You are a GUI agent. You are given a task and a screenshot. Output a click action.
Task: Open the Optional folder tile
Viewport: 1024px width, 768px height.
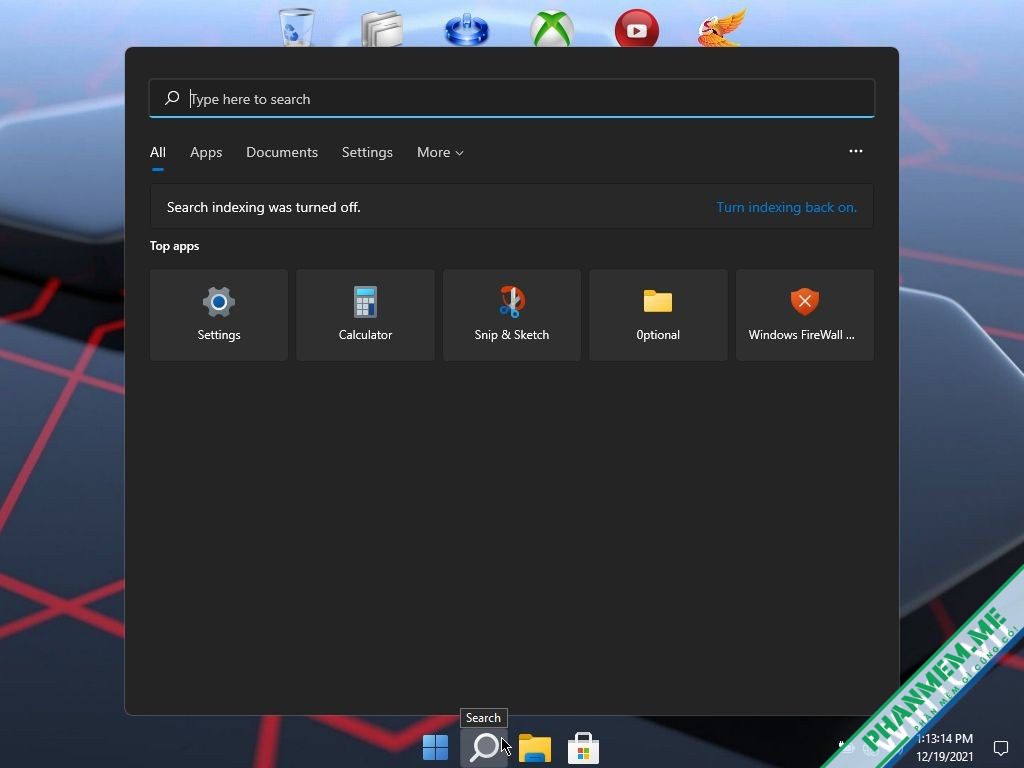658,315
